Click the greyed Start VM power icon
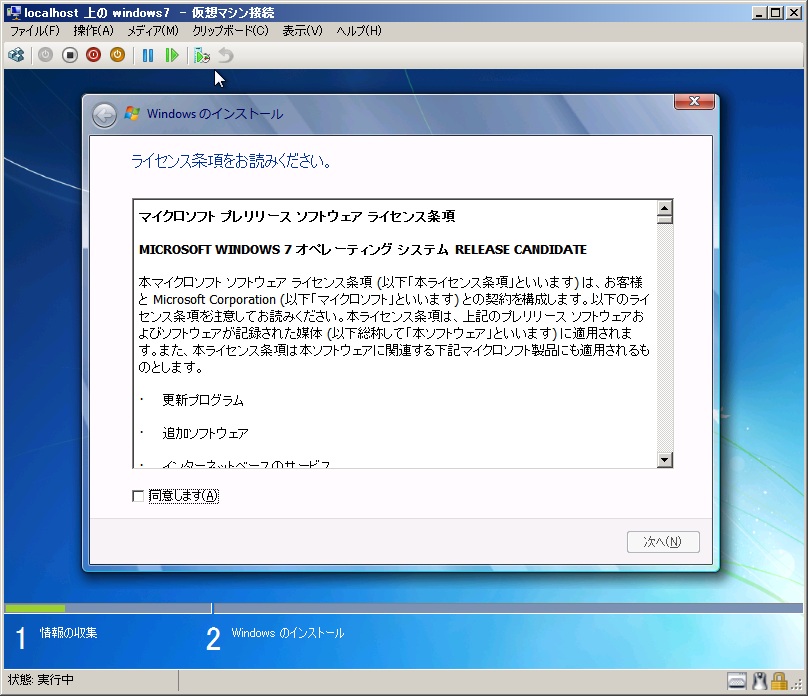 (x=45, y=55)
